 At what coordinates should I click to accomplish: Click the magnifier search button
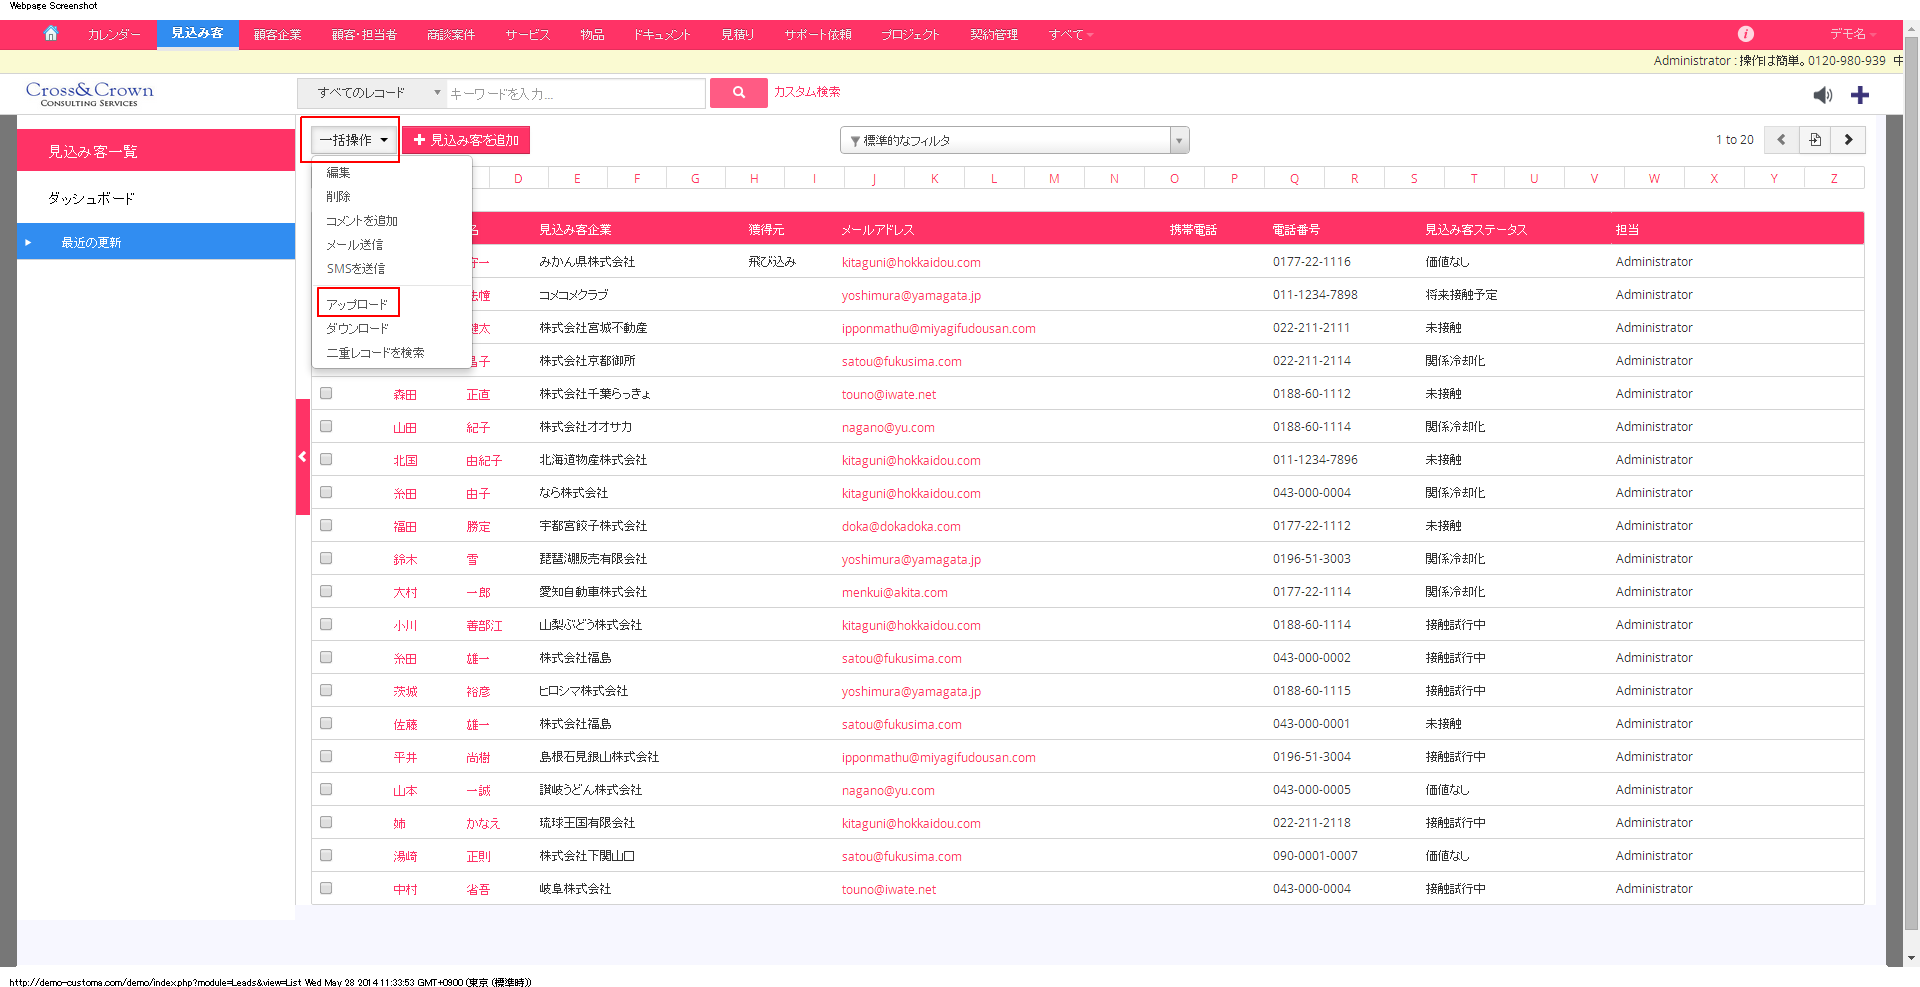click(738, 93)
